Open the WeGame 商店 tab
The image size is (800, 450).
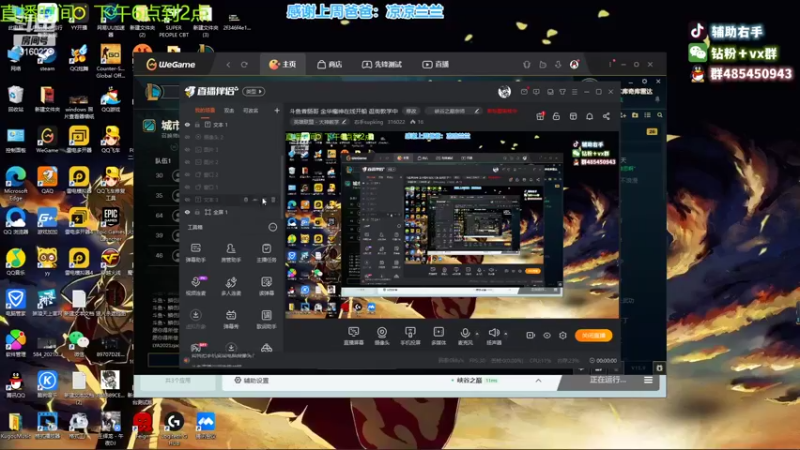coord(330,64)
